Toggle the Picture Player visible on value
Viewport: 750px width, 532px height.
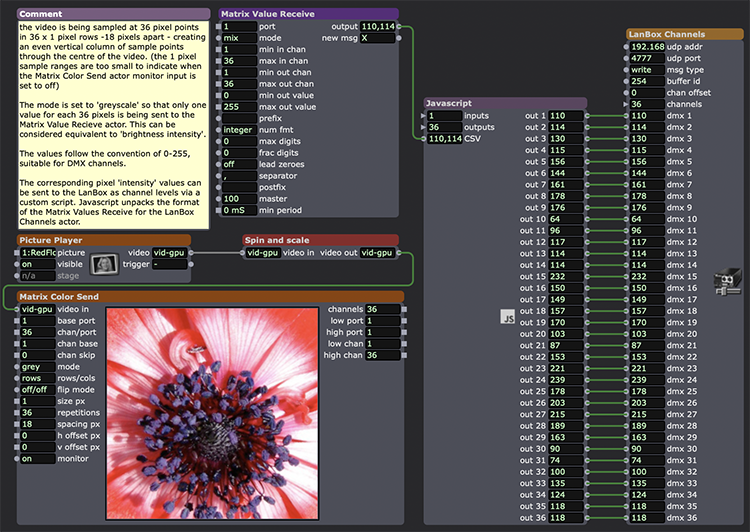(x=37, y=265)
